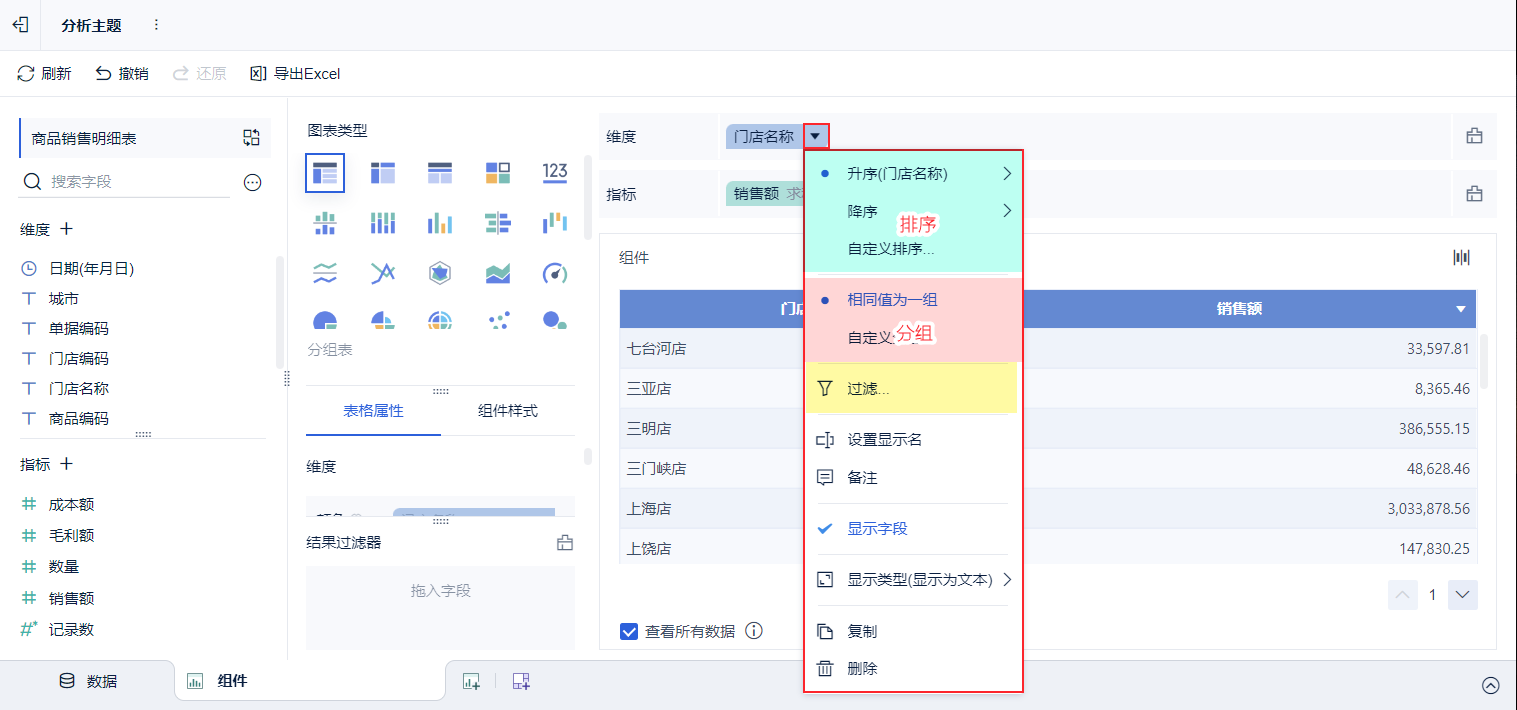This screenshot has height=710, width=1517.
Task: Select the group table chart type
Action: point(325,173)
